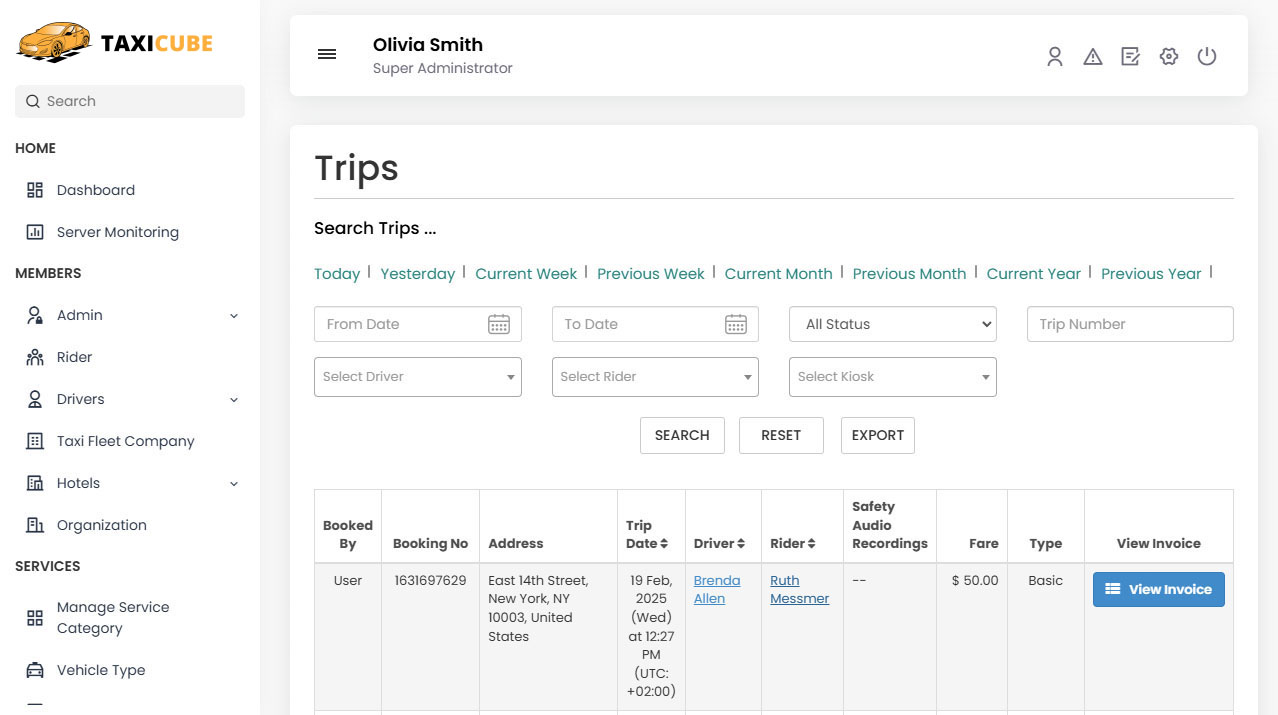The height and width of the screenshot is (715, 1278).
Task: Open the All Status dropdown
Action: 892,324
